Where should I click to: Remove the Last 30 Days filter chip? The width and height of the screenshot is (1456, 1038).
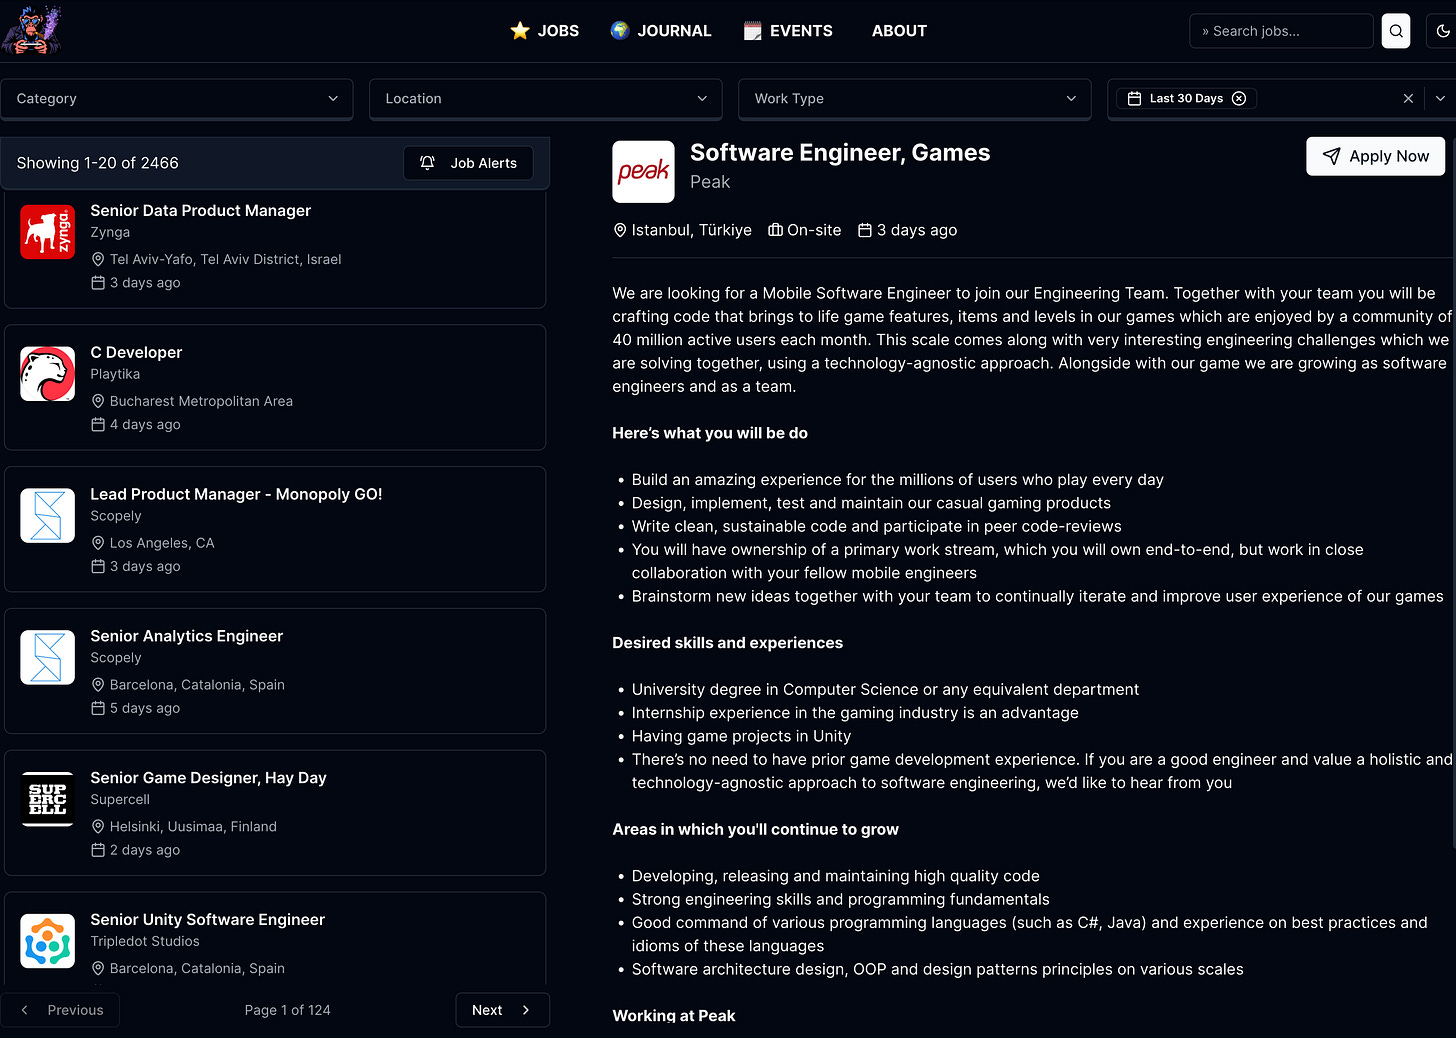1239,98
